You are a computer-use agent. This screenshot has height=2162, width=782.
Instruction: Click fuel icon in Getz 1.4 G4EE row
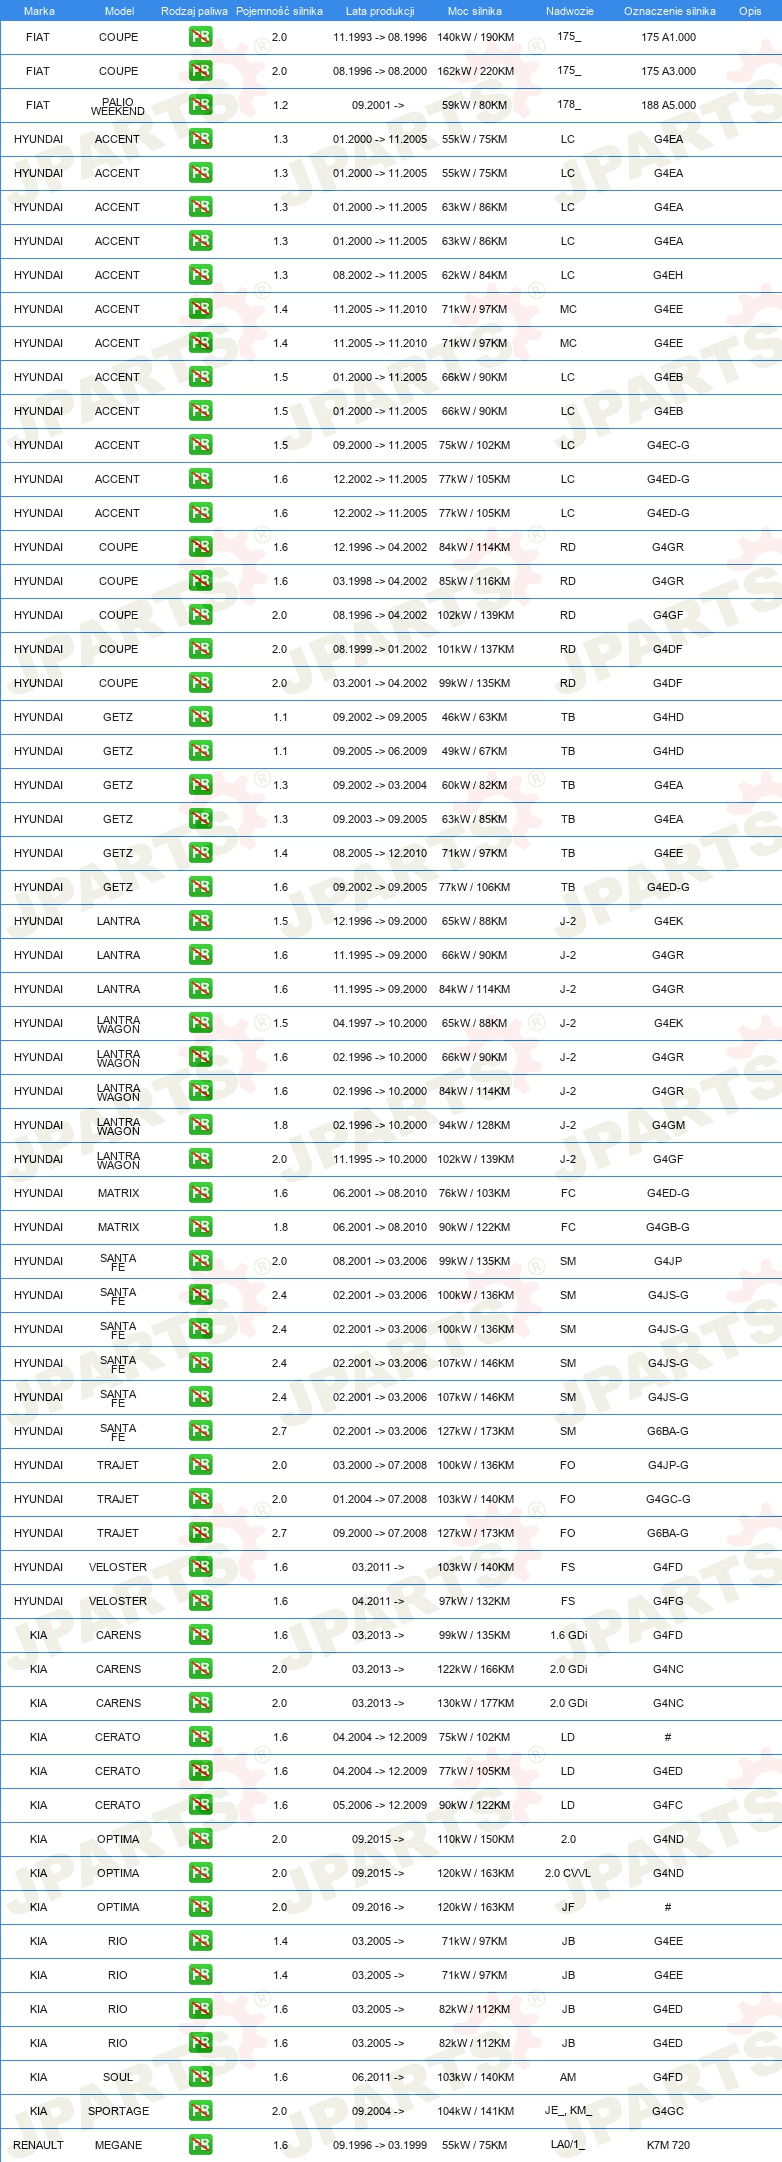click(x=200, y=853)
